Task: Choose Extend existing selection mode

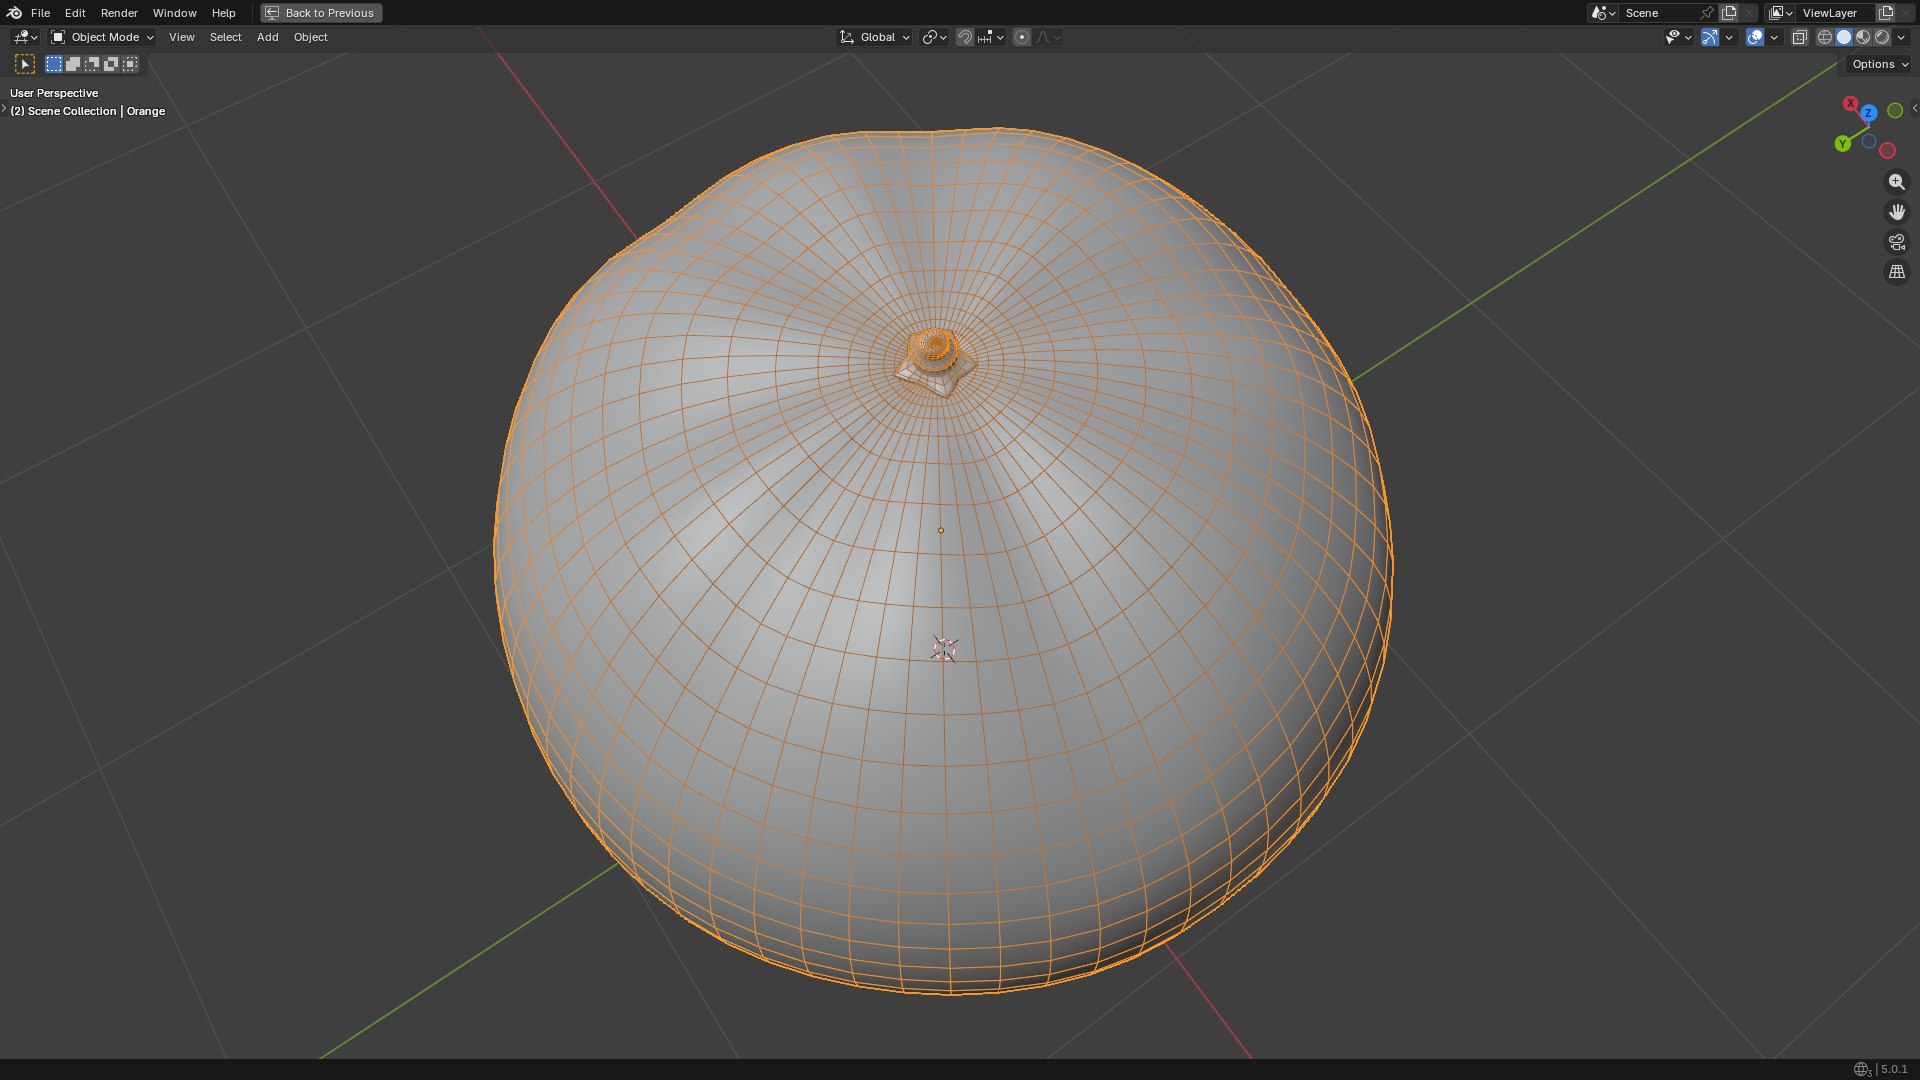Action: (x=73, y=64)
